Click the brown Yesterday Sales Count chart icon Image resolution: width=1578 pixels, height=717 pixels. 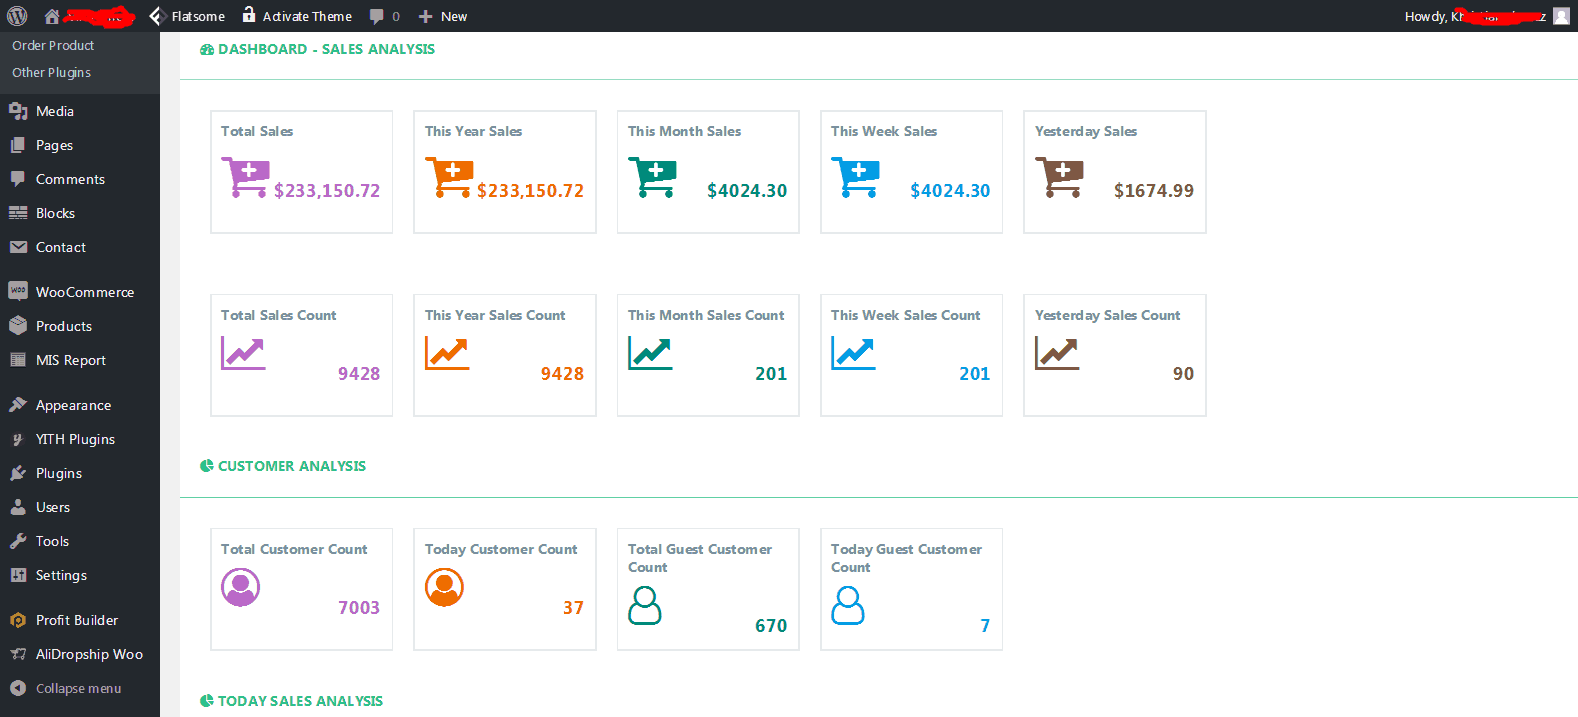[1056, 353]
